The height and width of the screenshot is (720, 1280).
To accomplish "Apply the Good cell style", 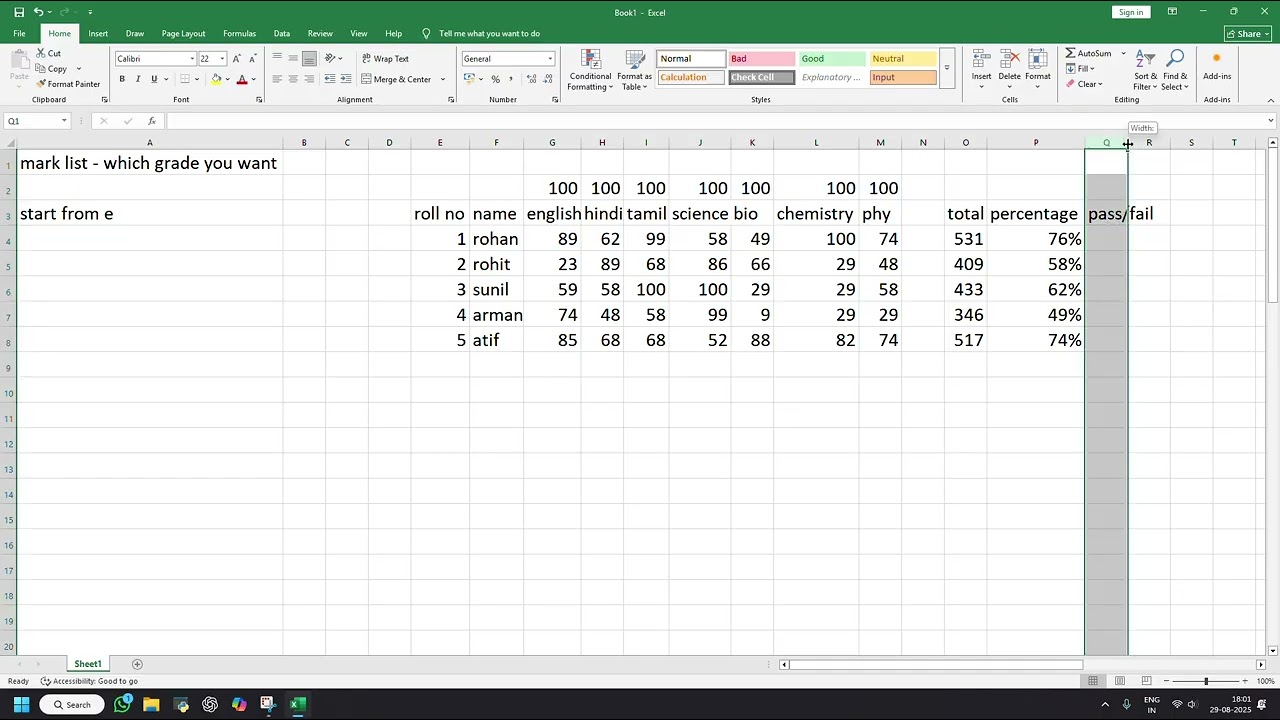I will tap(832, 59).
